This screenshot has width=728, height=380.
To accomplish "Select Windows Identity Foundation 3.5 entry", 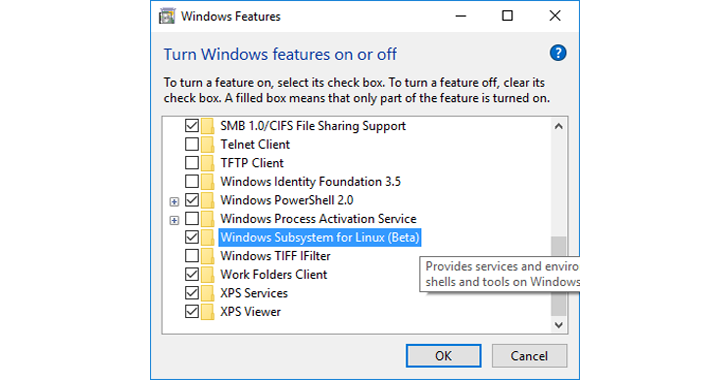I will [310, 182].
